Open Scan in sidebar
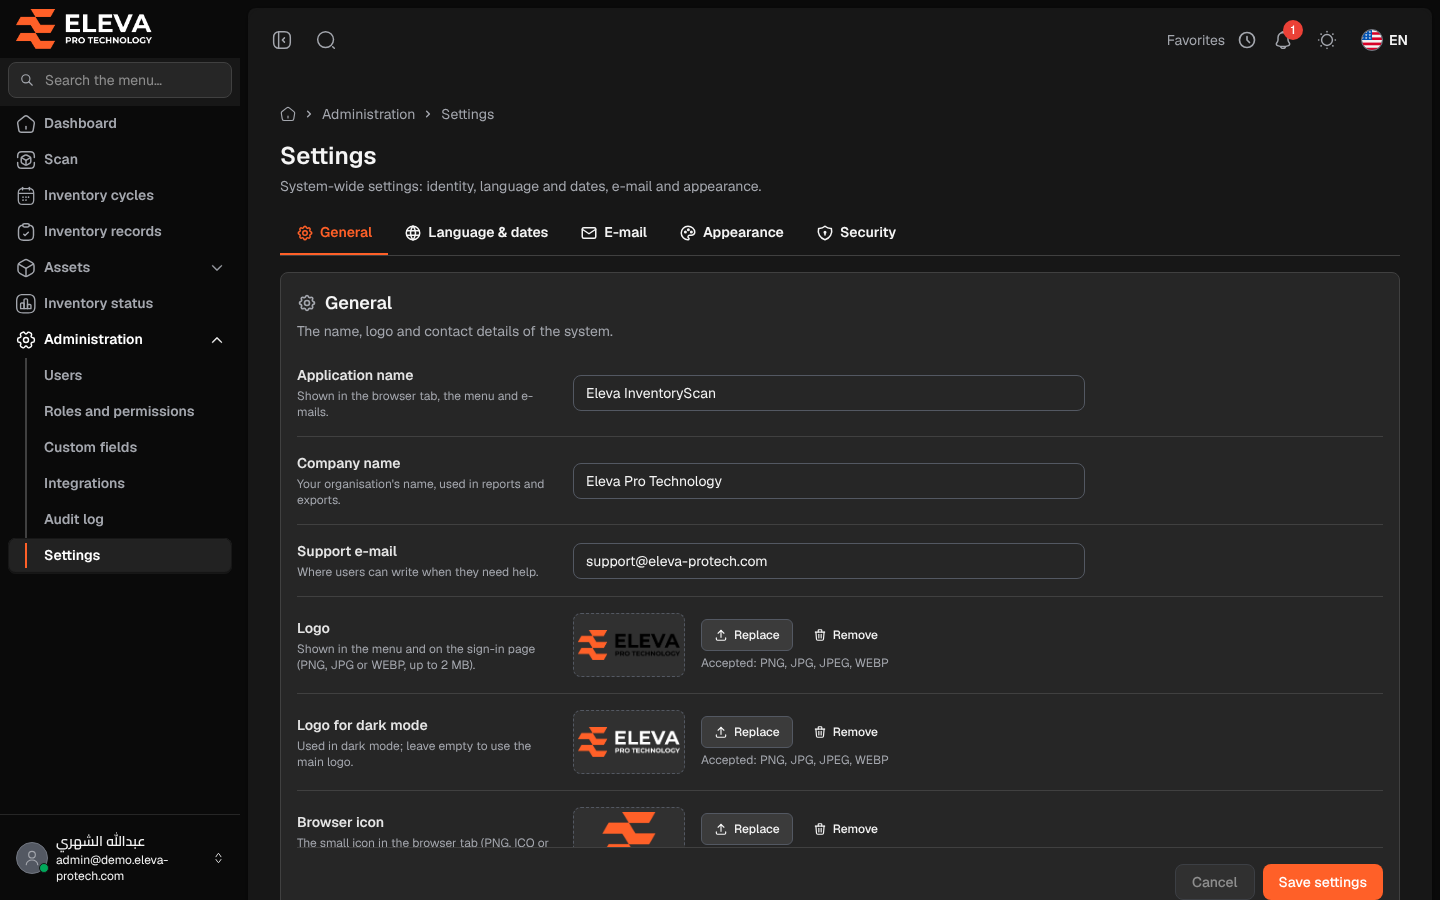 pos(120,159)
